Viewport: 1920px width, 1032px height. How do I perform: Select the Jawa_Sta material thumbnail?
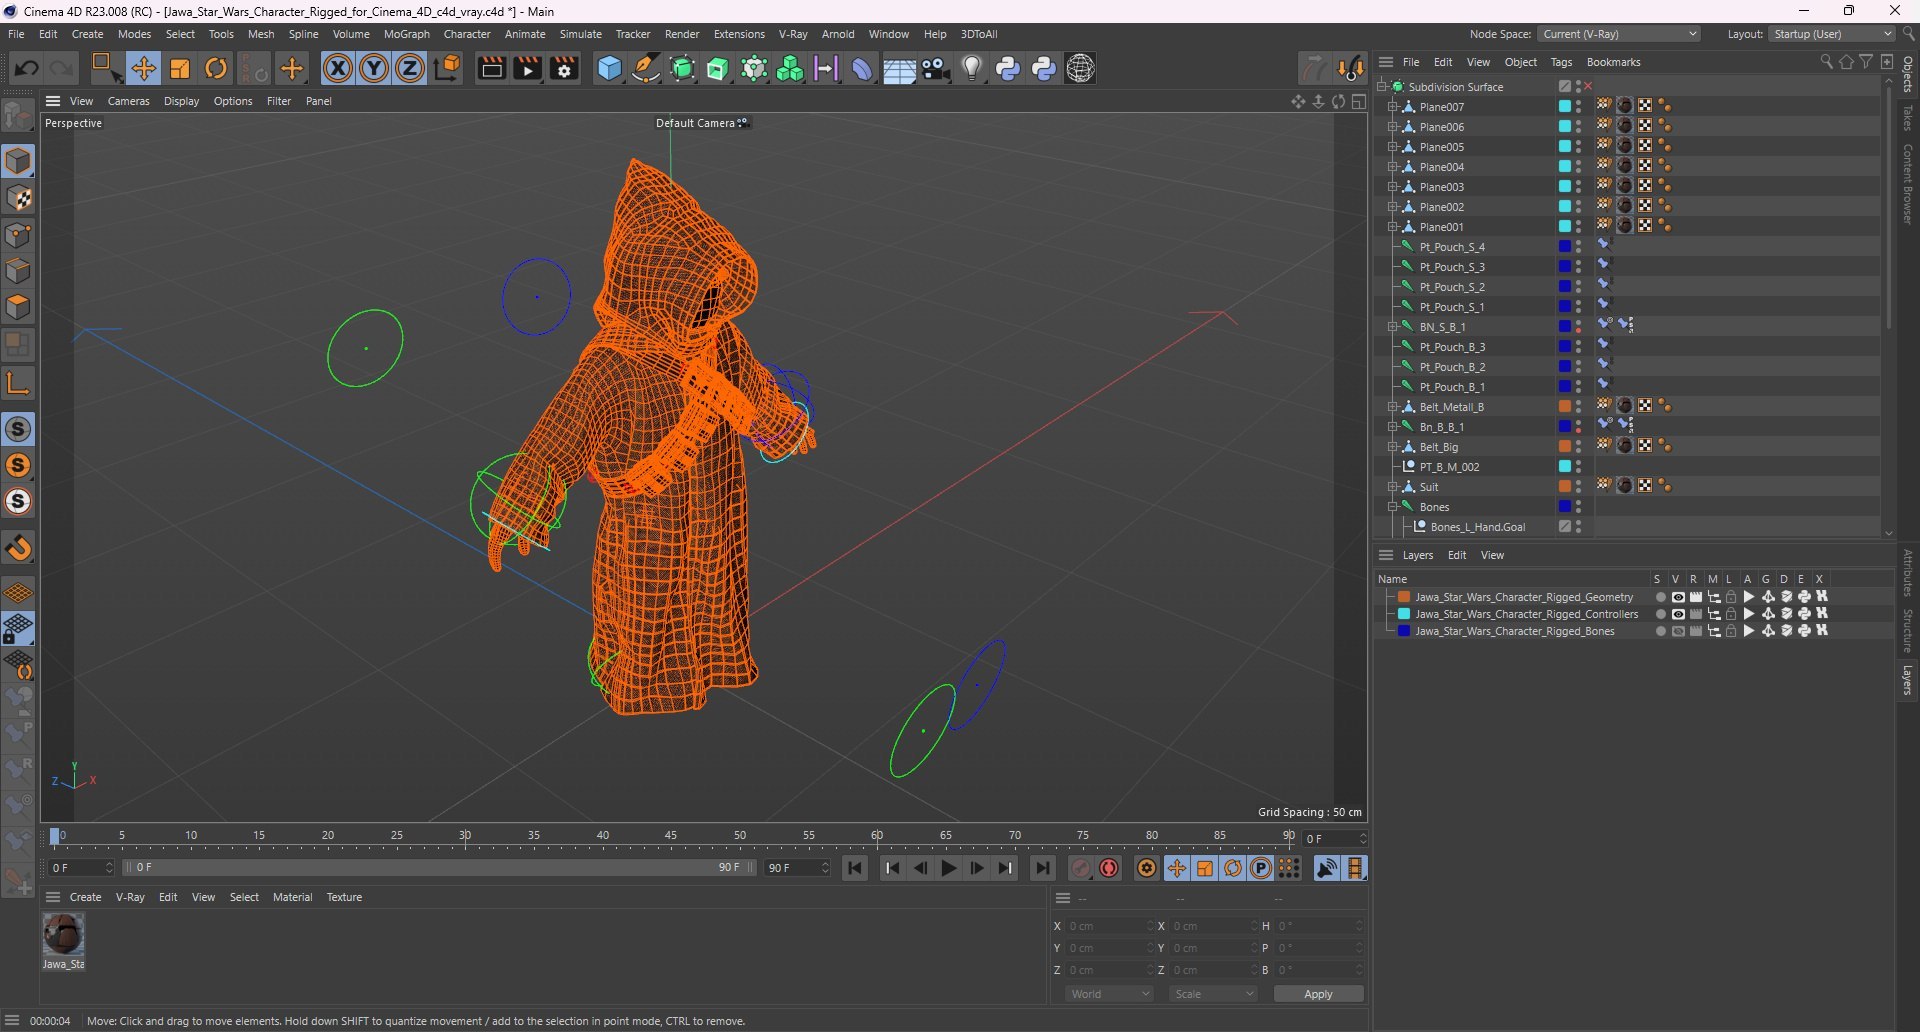63,935
